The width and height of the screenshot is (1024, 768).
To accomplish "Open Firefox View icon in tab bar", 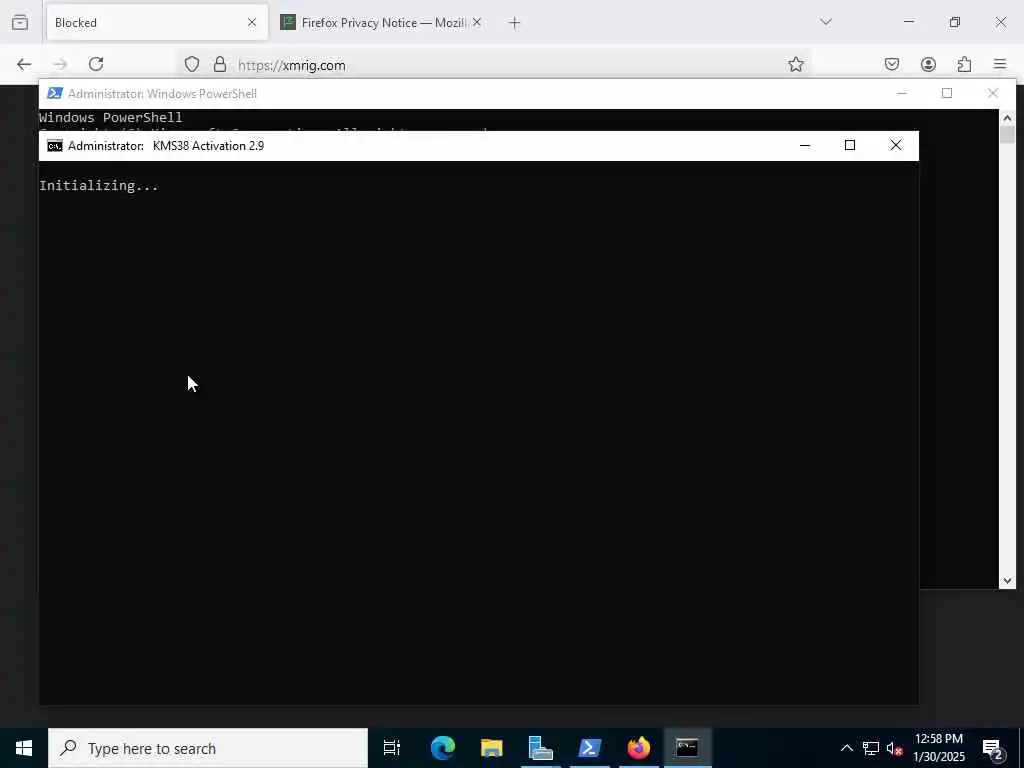I will click(20, 22).
